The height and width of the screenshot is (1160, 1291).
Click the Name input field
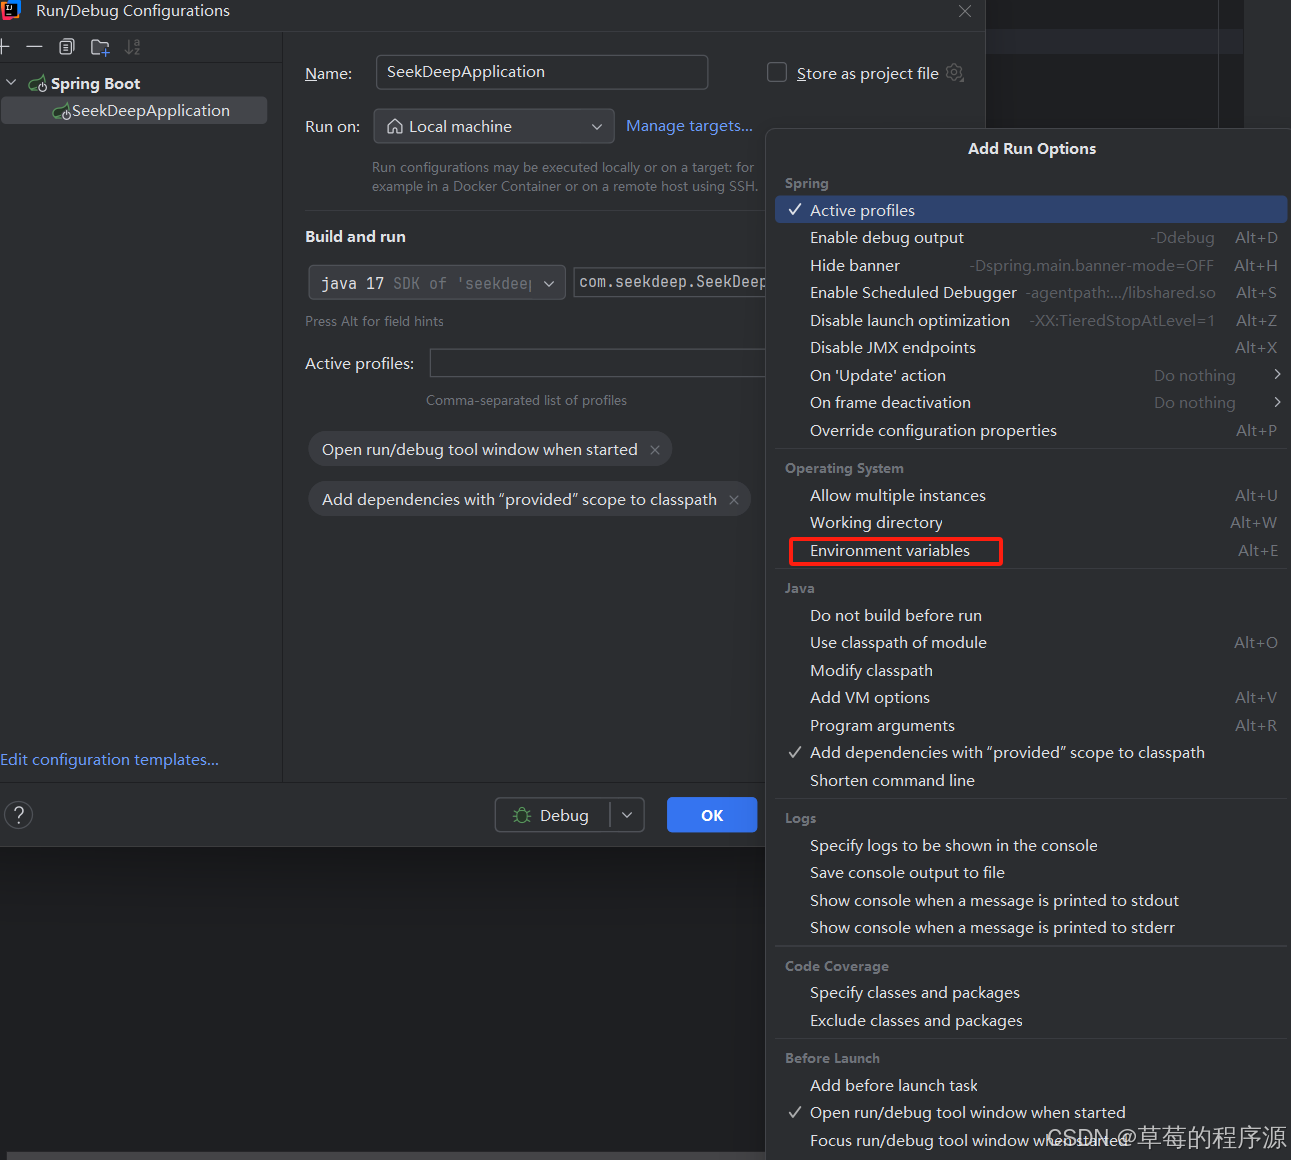click(542, 72)
